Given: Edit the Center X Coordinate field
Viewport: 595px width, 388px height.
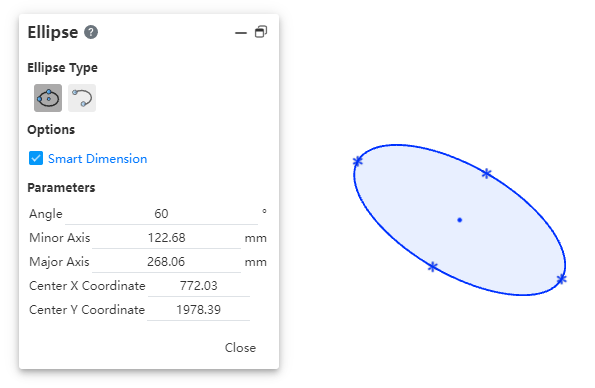Looking at the screenshot, I should click(x=198, y=286).
